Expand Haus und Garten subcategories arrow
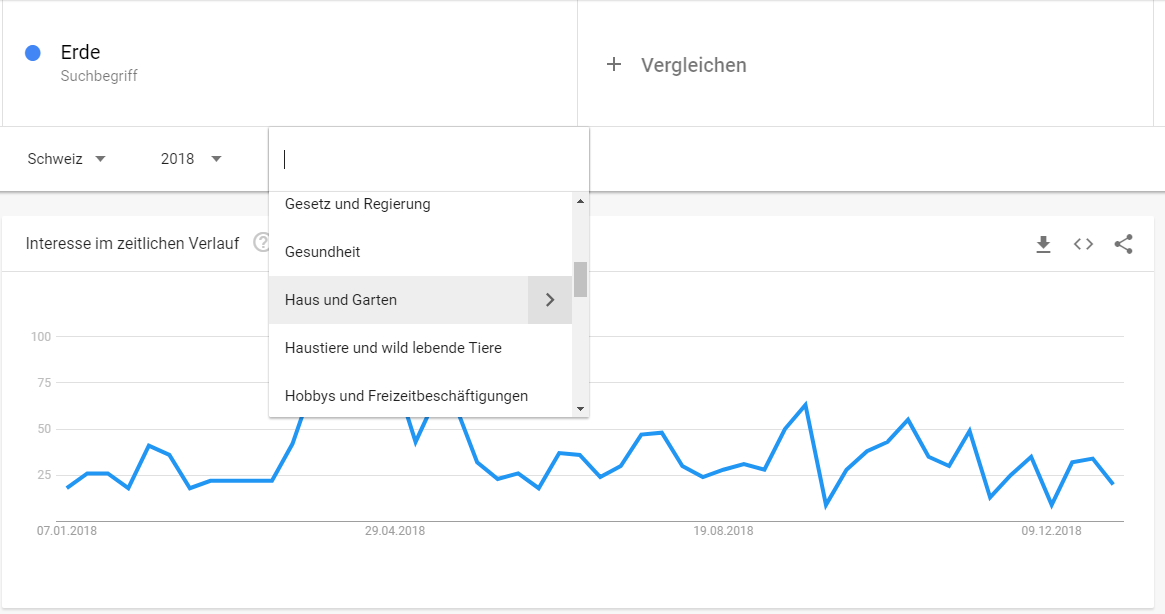This screenshot has height=614, width=1165. pyautogui.click(x=550, y=300)
